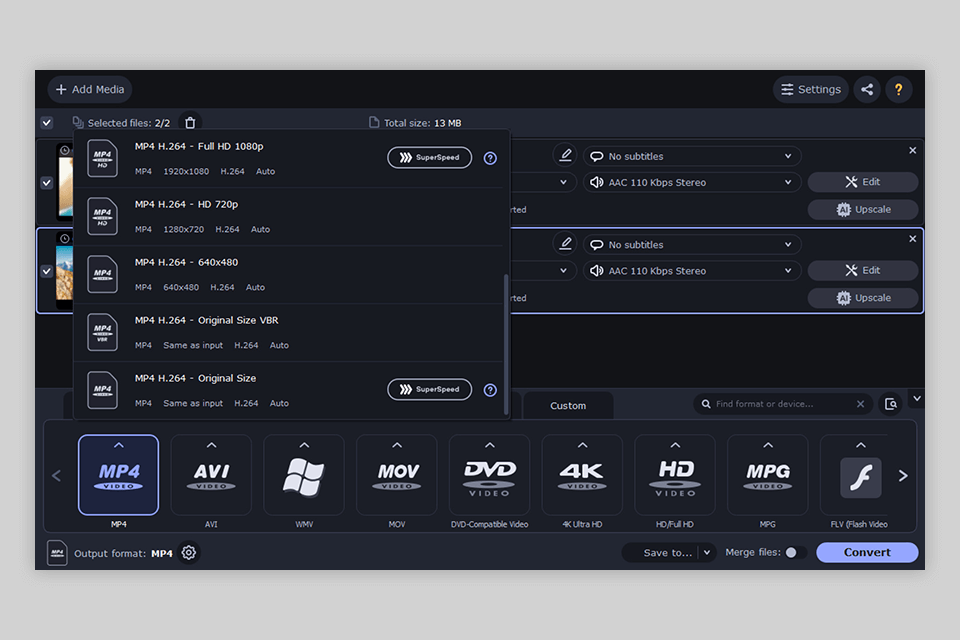
Task: Click the Convert button
Action: click(x=866, y=552)
